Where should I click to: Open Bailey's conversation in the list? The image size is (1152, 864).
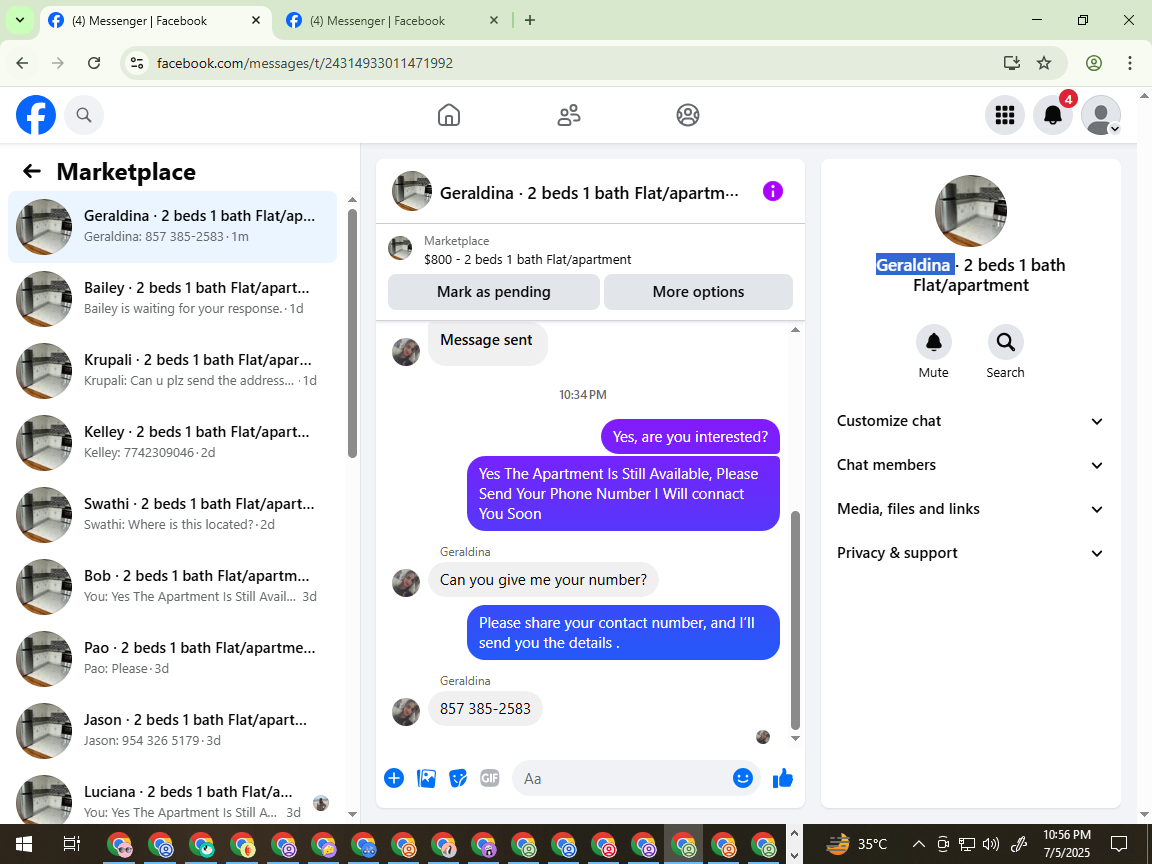(x=173, y=298)
